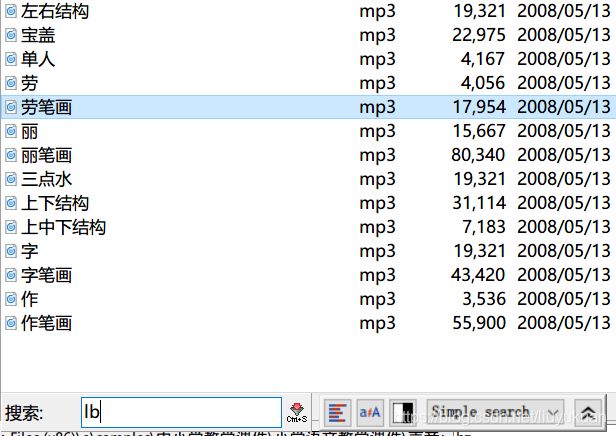Click size value 43,420 of 字笔画
This screenshot has height=436, width=616.
(478, 275)
